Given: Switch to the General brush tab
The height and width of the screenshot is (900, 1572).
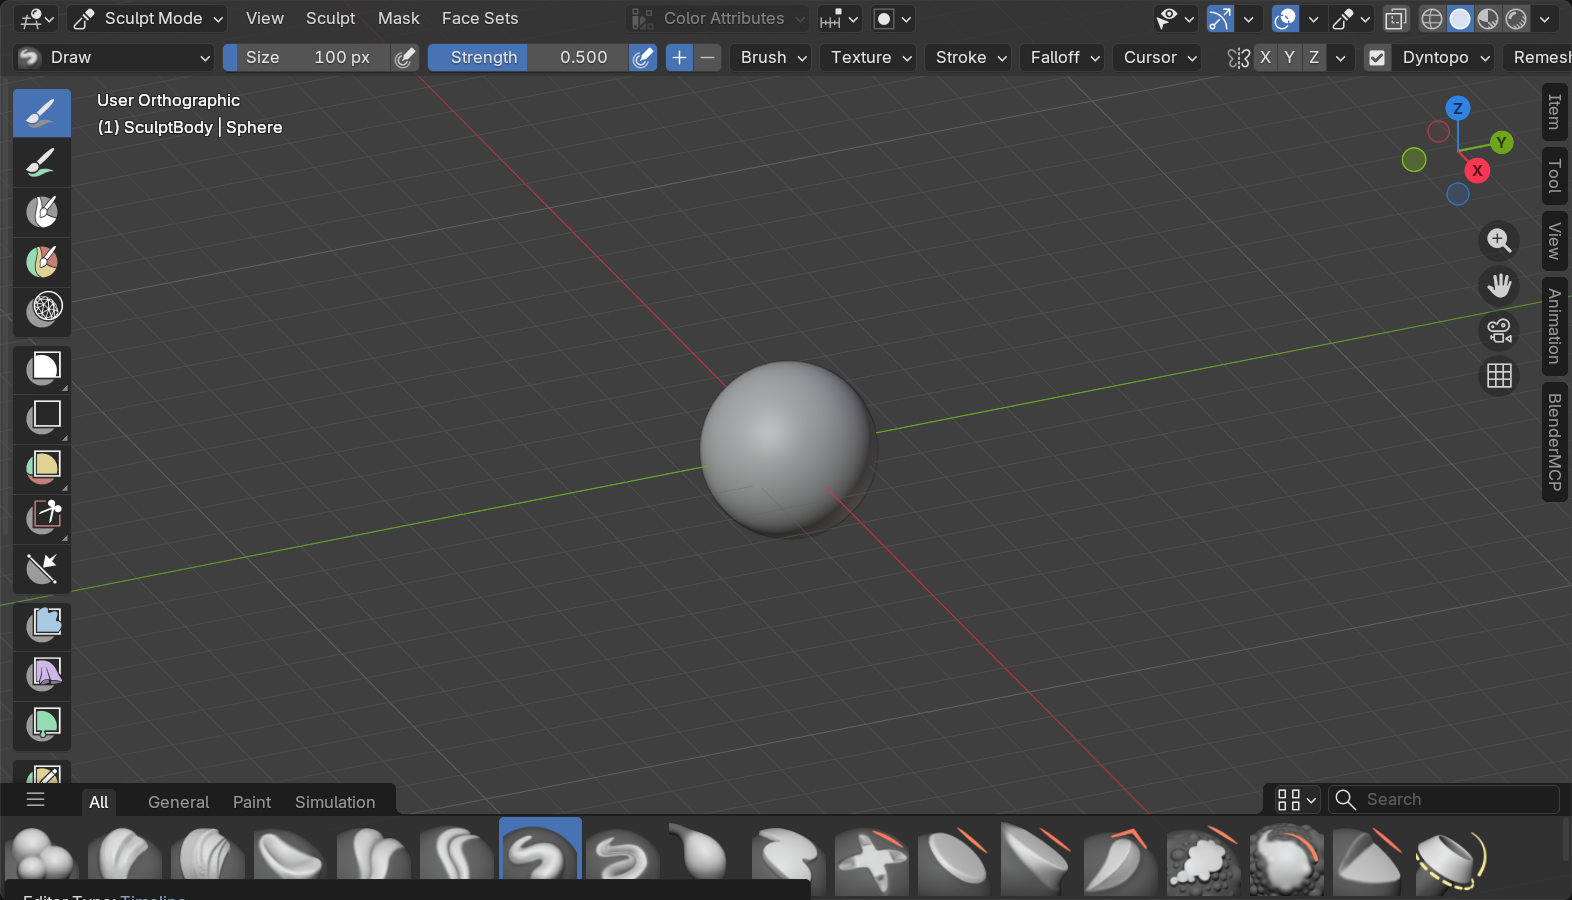Looking at the screenshot, I should click(x=179, y=802).
